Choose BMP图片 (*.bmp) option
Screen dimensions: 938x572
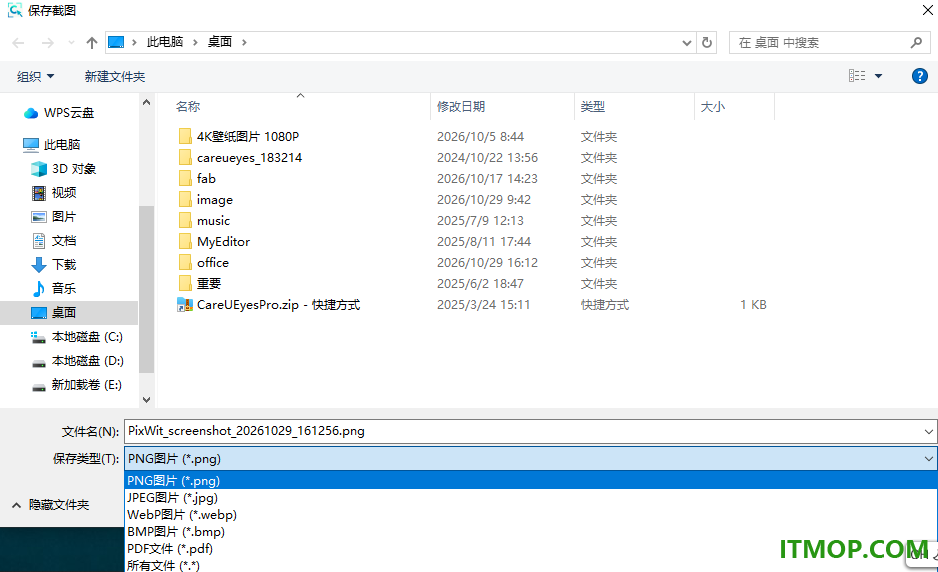point(531,531)
